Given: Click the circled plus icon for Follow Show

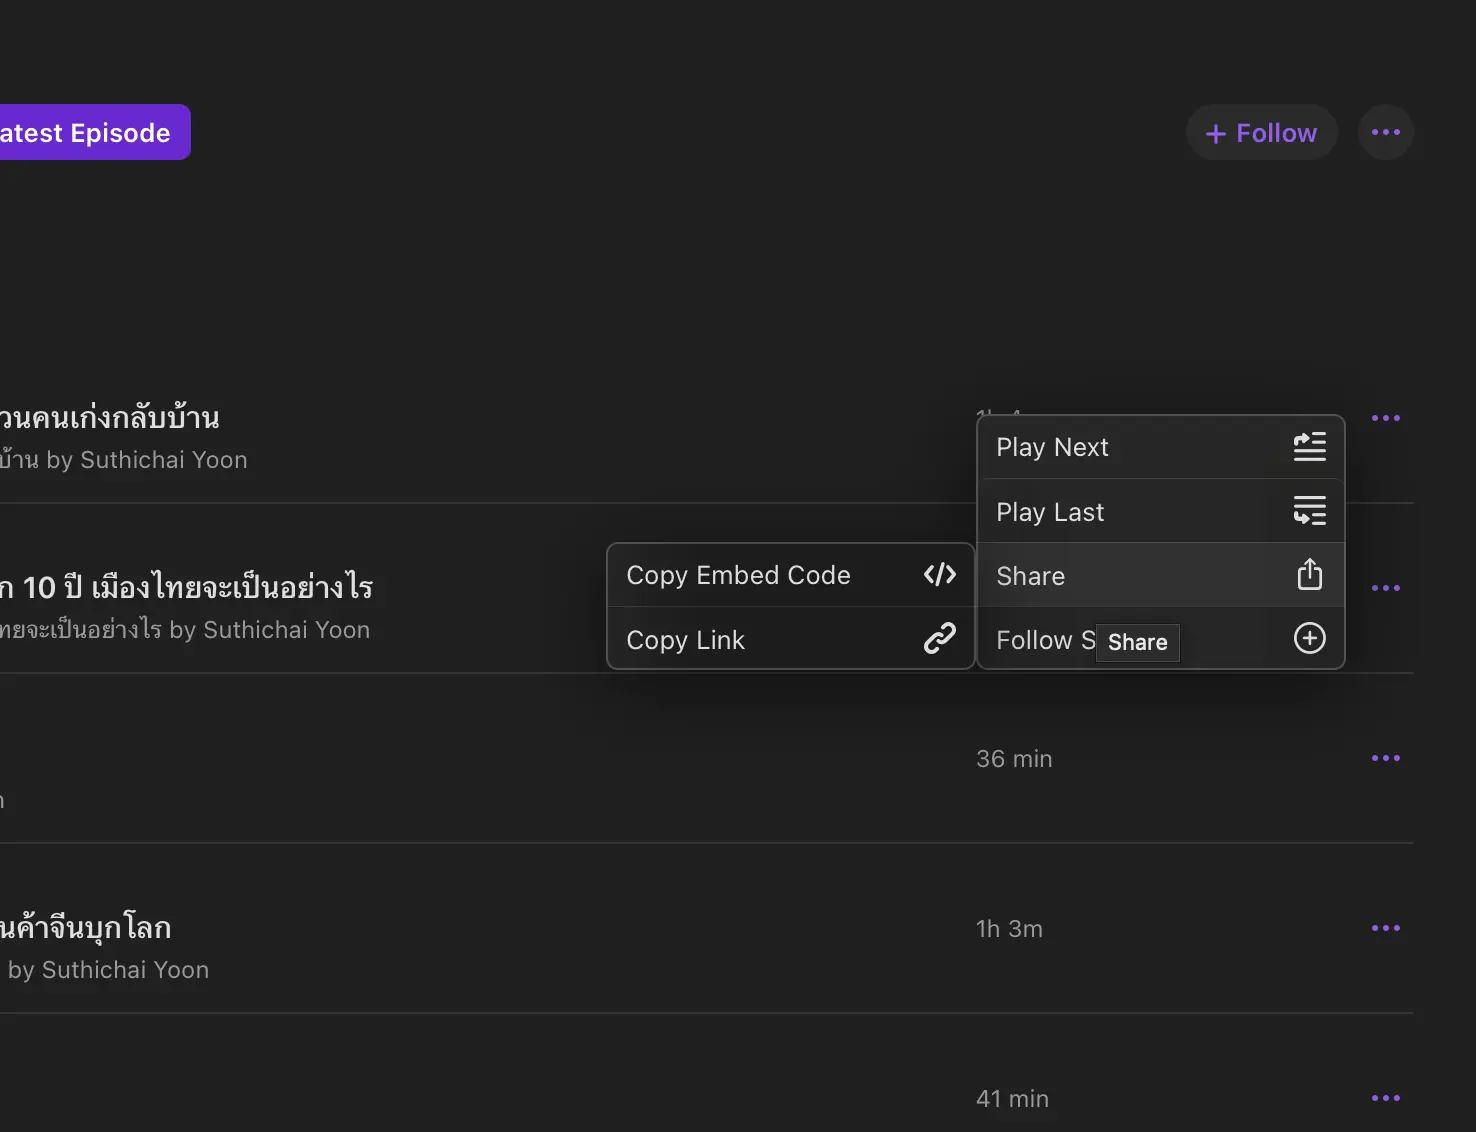Looking at the screenshot, I should [1309, 638].
